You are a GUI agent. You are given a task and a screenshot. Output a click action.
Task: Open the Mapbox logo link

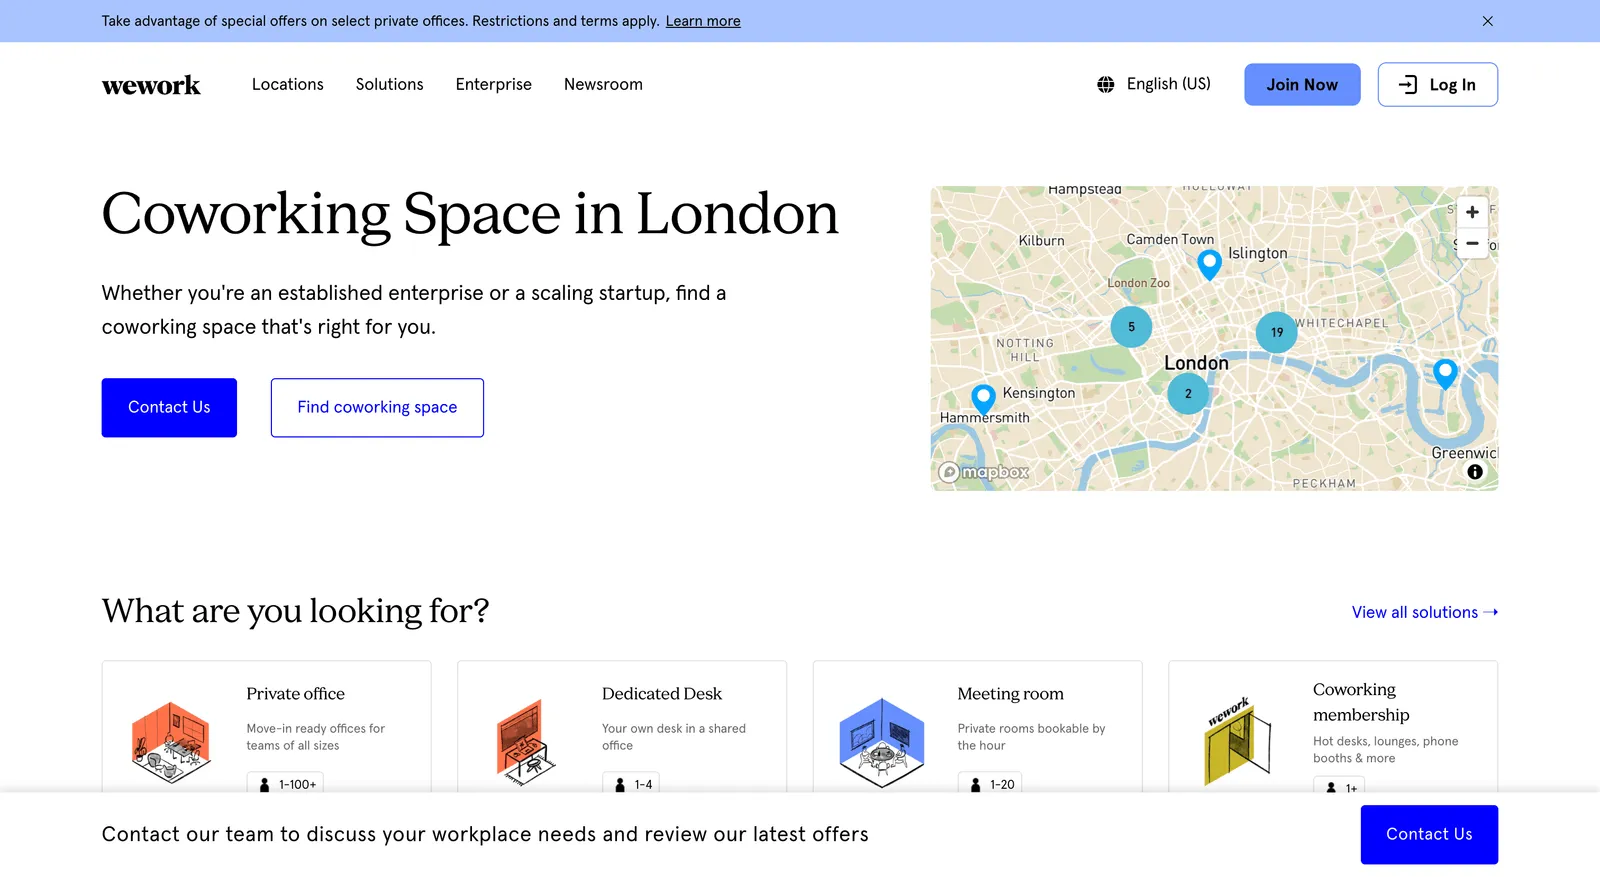(984, 472)
